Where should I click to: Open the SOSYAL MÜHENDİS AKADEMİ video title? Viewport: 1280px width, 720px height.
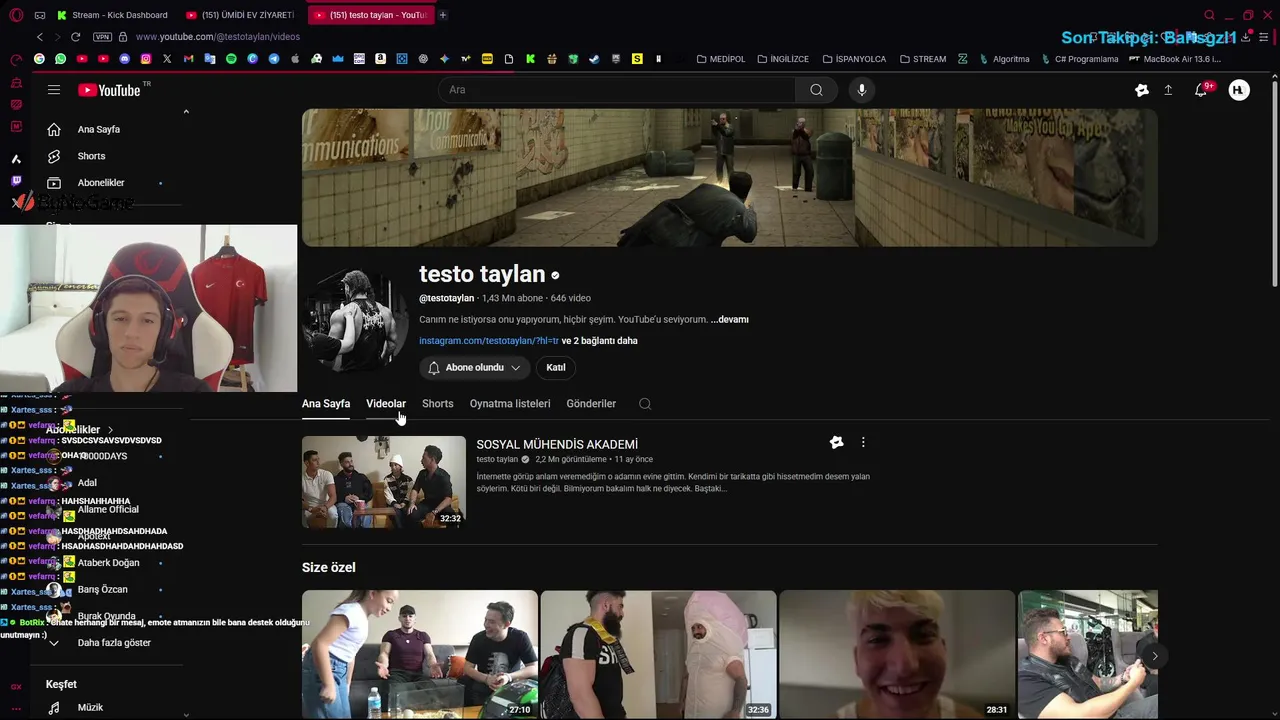pos(557,444)
